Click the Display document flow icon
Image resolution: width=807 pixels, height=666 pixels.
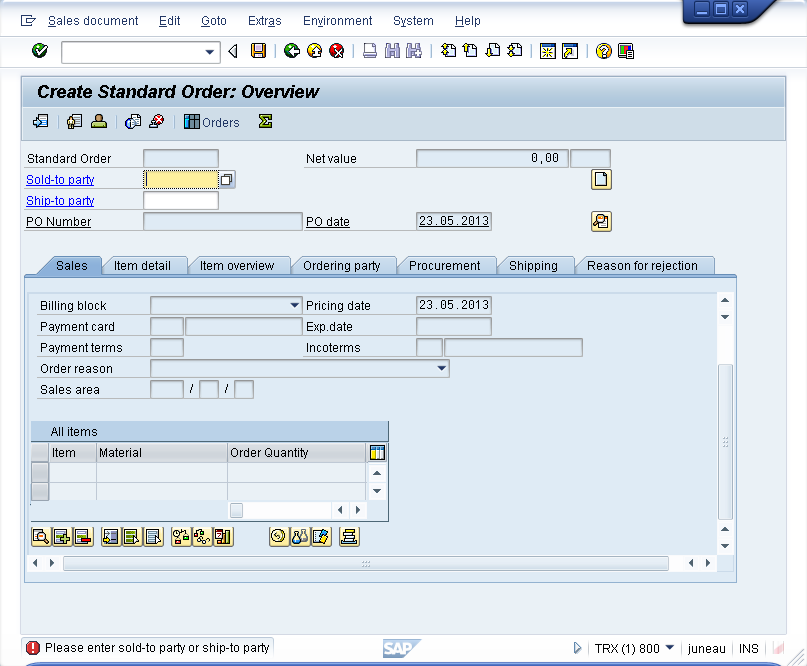point(41,122)
